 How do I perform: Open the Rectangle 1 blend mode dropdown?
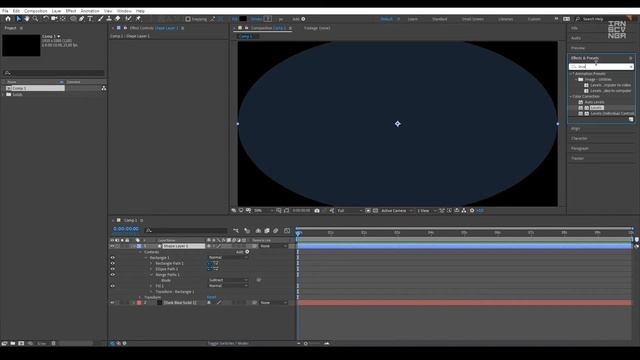pyautogui.click(x=228, y=258)
